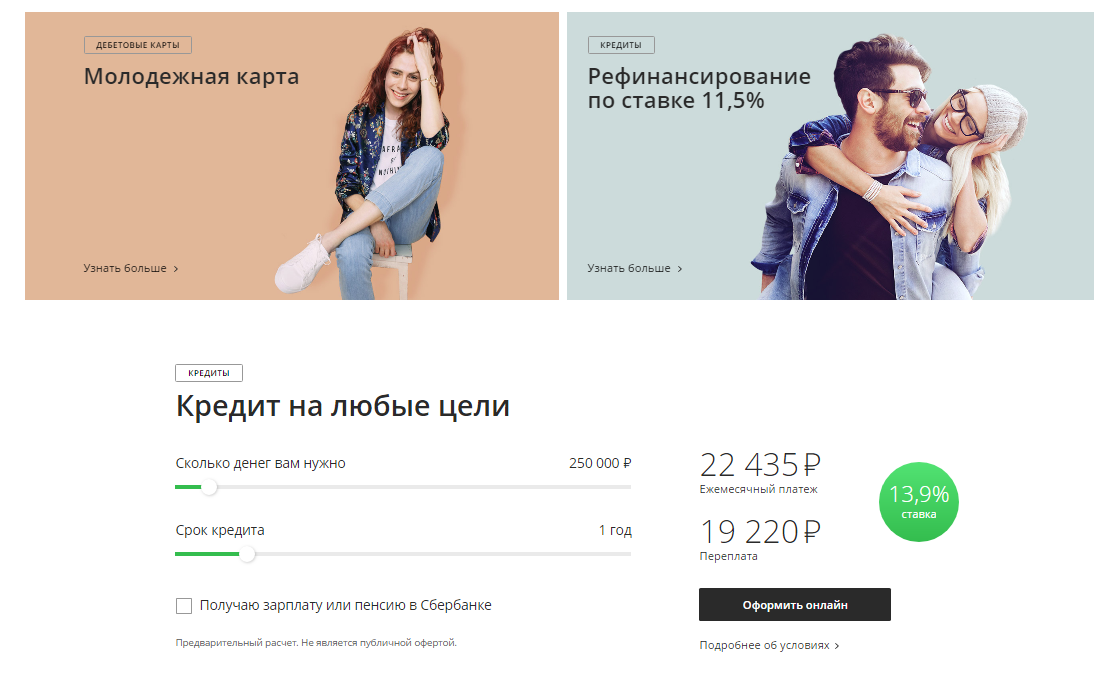Click the Срок кредита slider handle
The image size is (1110, 698).
247,553
